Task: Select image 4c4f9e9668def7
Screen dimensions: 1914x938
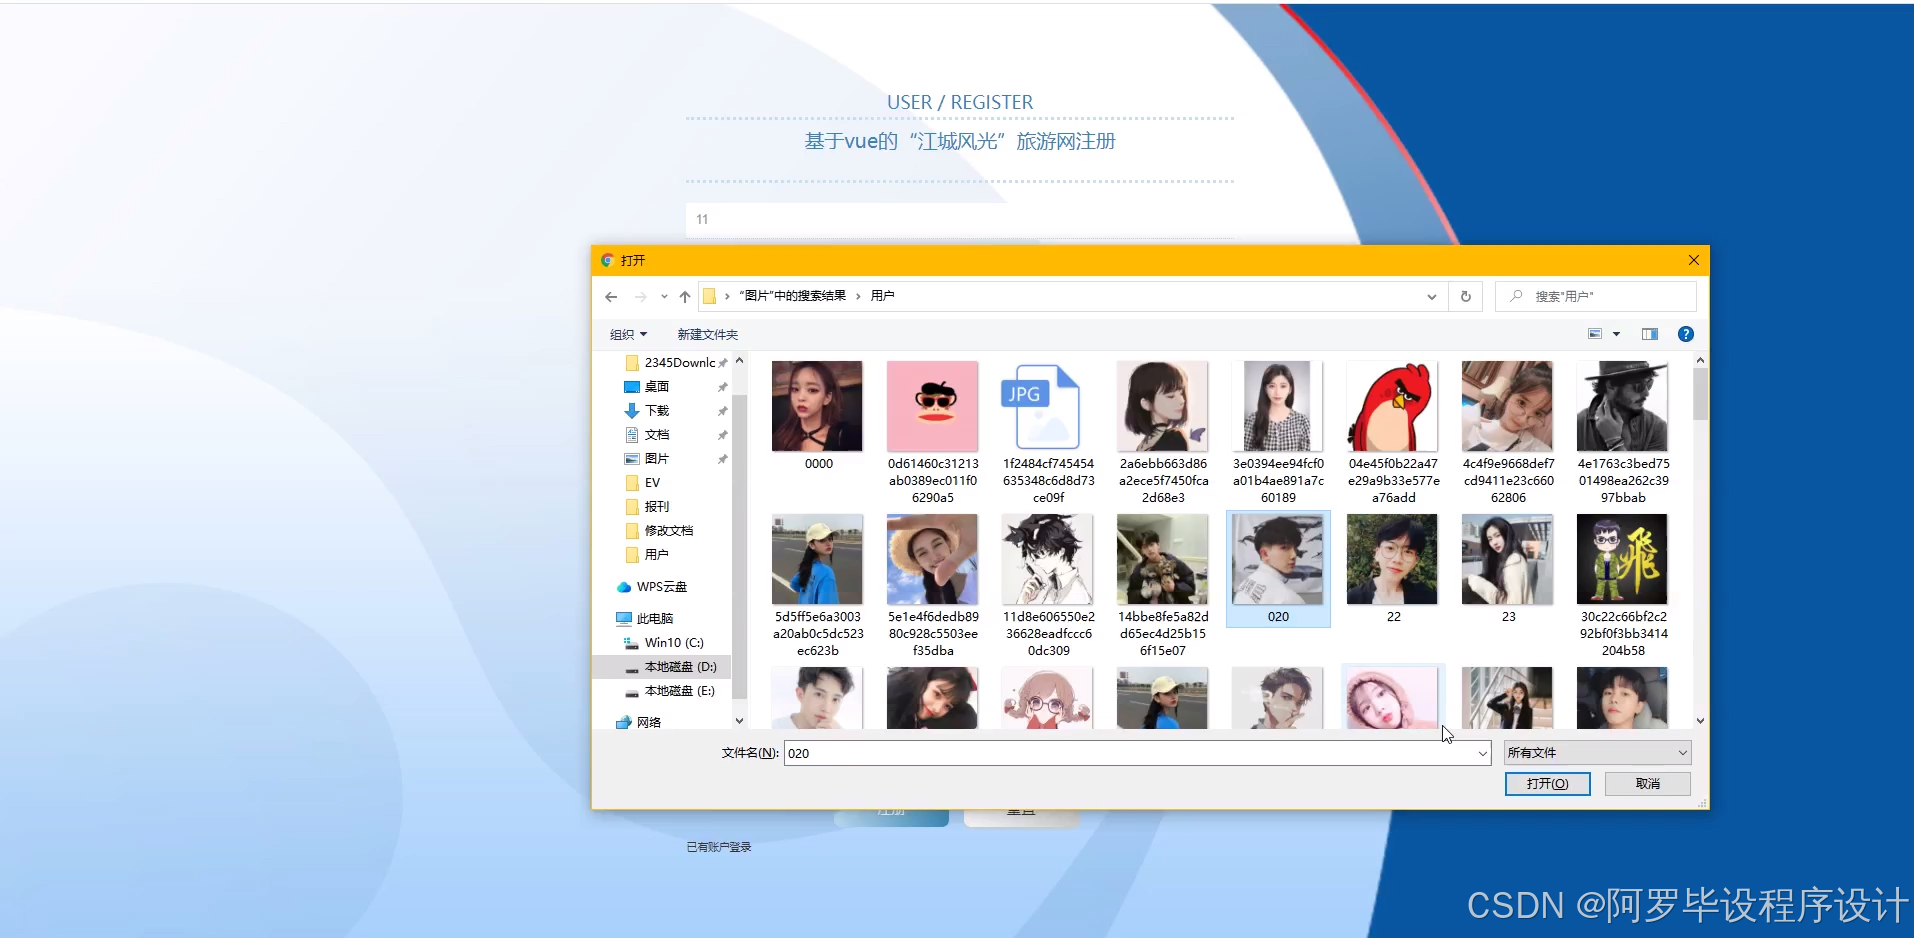Action: 1507,432
